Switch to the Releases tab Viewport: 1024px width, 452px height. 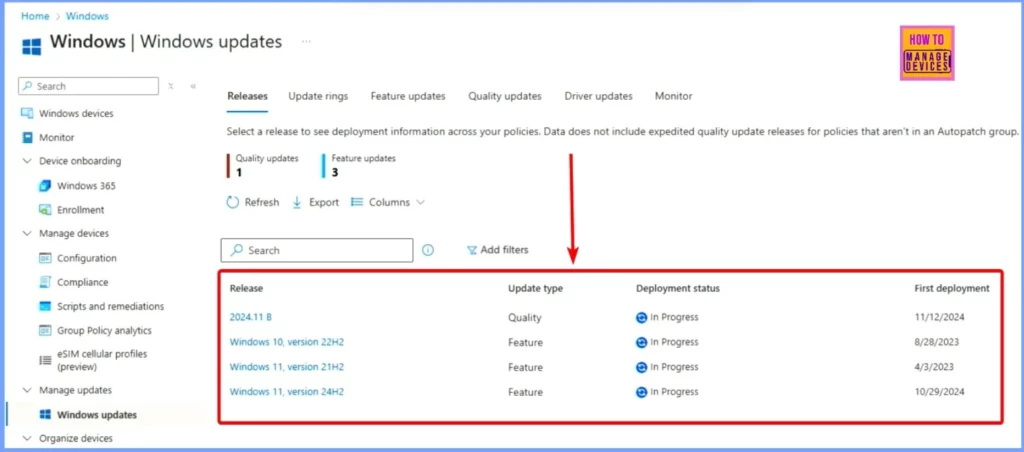click(248, 96)
